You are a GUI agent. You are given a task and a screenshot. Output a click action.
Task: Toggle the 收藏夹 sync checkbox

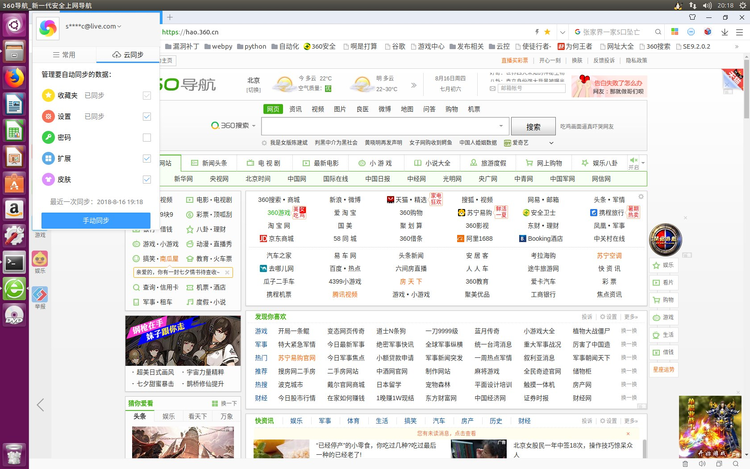pyautogui.click(x=147, y=96)
